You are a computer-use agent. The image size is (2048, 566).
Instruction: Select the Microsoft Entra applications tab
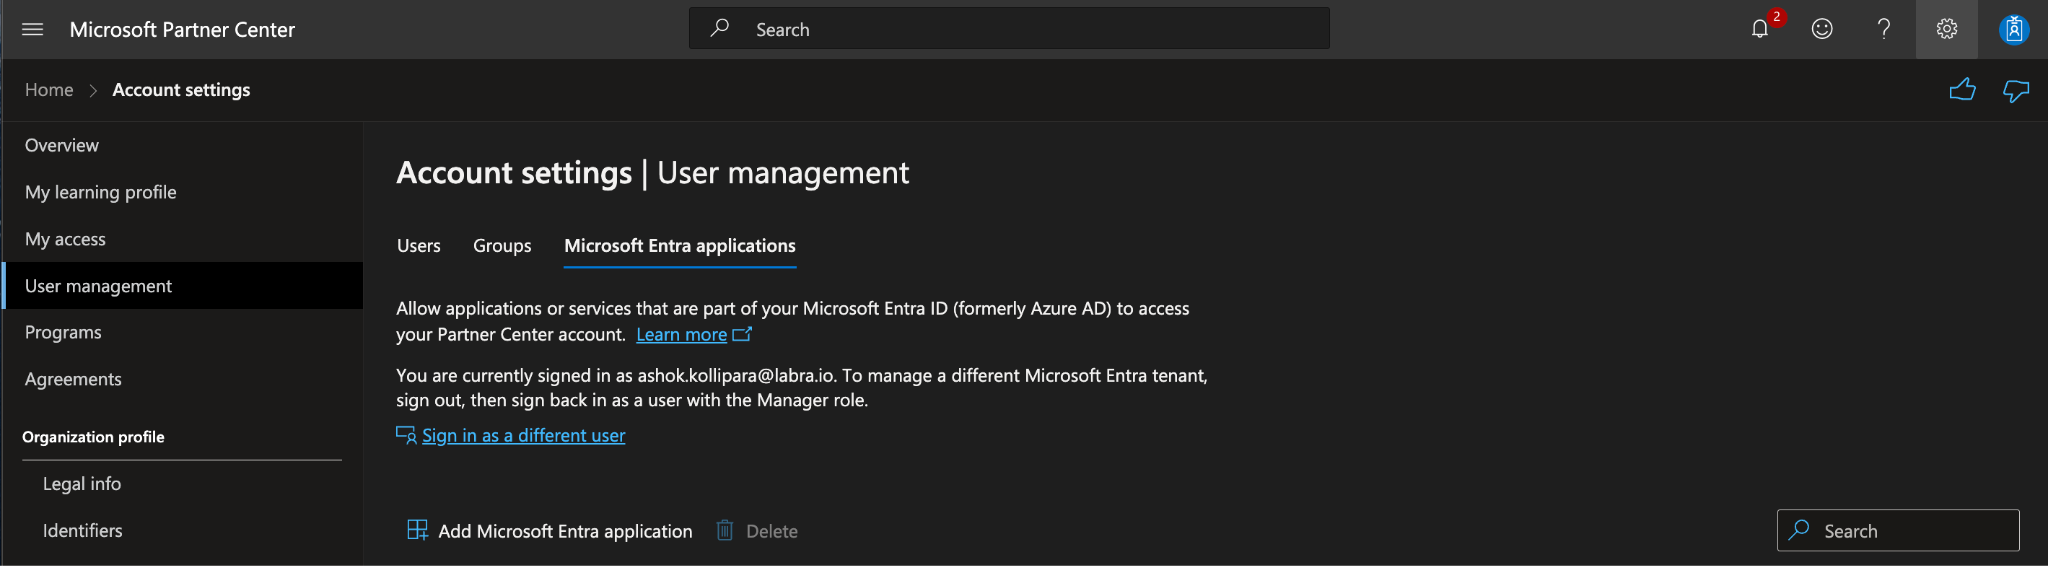pyautogui.click(x=680, y=246)
